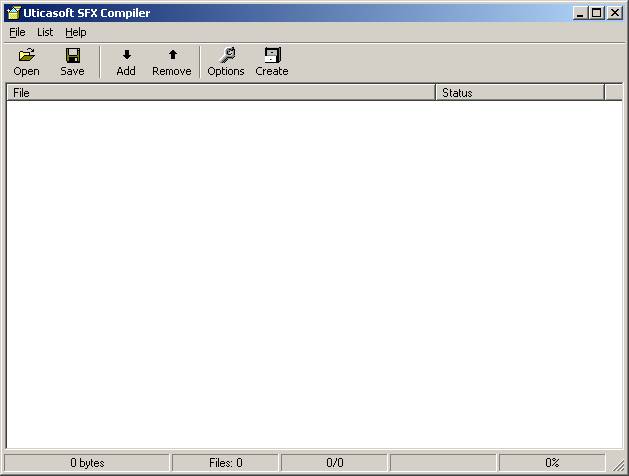Image resolution: width=629 pixels, height=476 pixels.
Task: Click the window resize grip corner
Action: click(619, 467)
